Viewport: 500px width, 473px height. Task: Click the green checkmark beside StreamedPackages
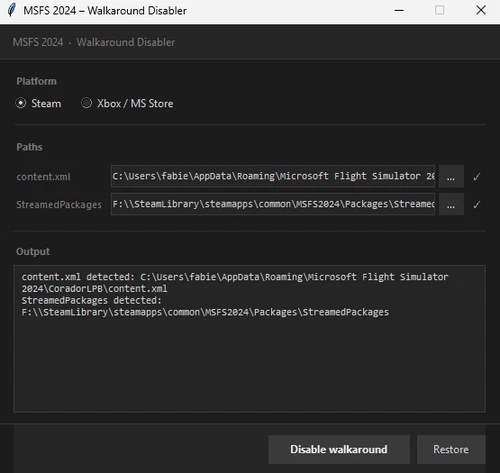pyautogui.click(x=477, y=204)
